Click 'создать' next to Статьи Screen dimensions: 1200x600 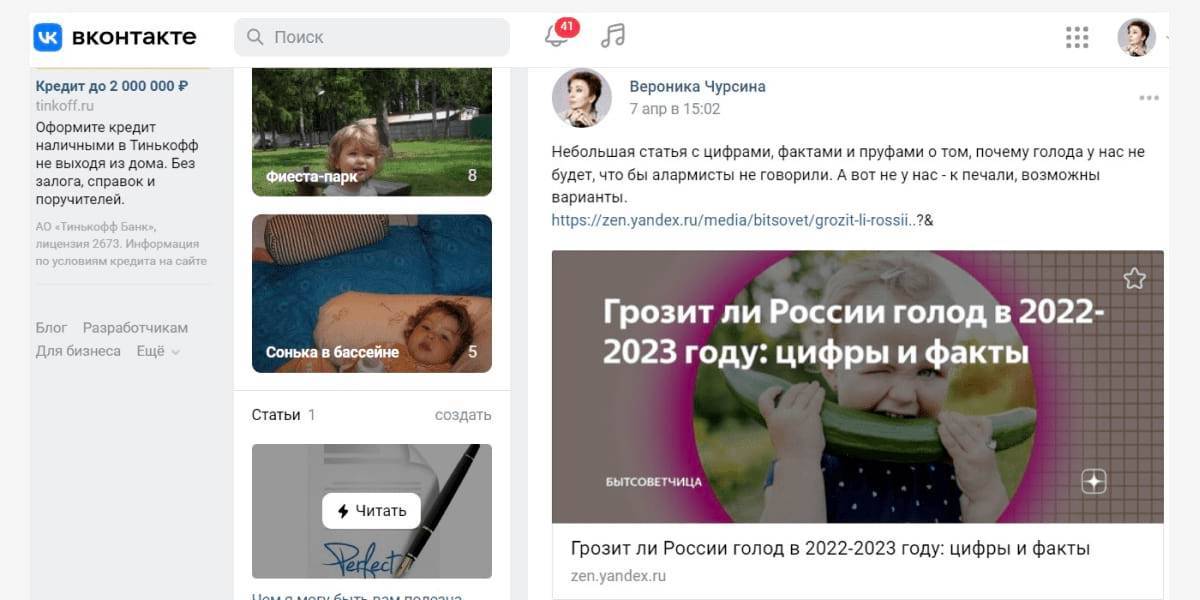[x=463, y=415]
